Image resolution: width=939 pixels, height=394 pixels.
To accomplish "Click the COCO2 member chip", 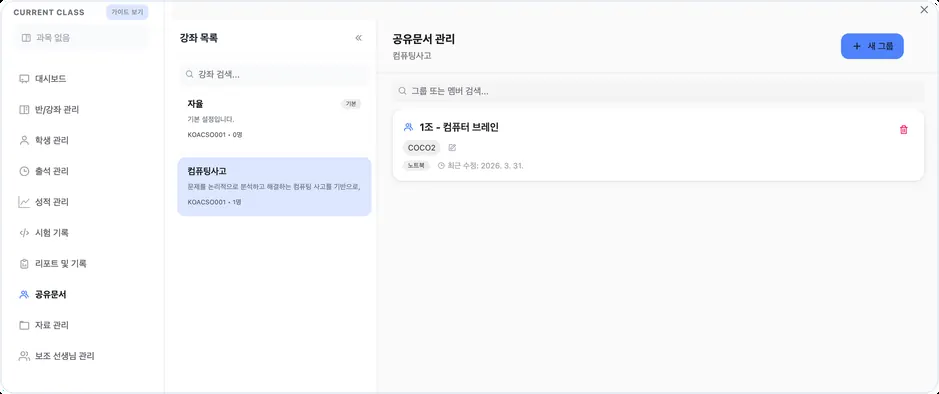I will click(422, 147).
